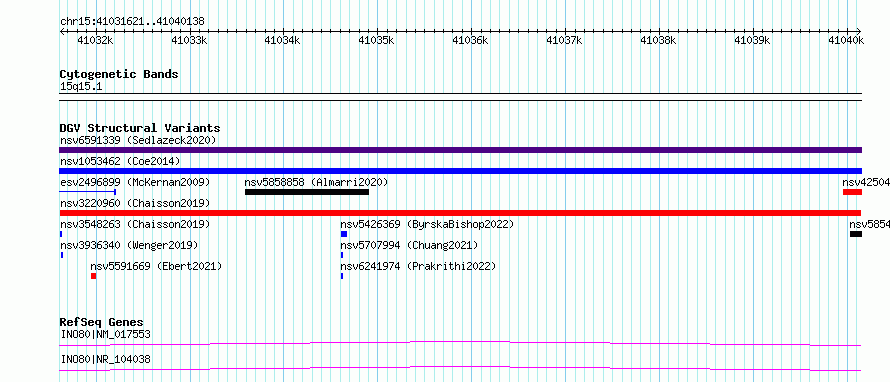Open the esv2496899 (McKernan2009) label
This screenshot has width=890, height=382.
click(135, 182)
